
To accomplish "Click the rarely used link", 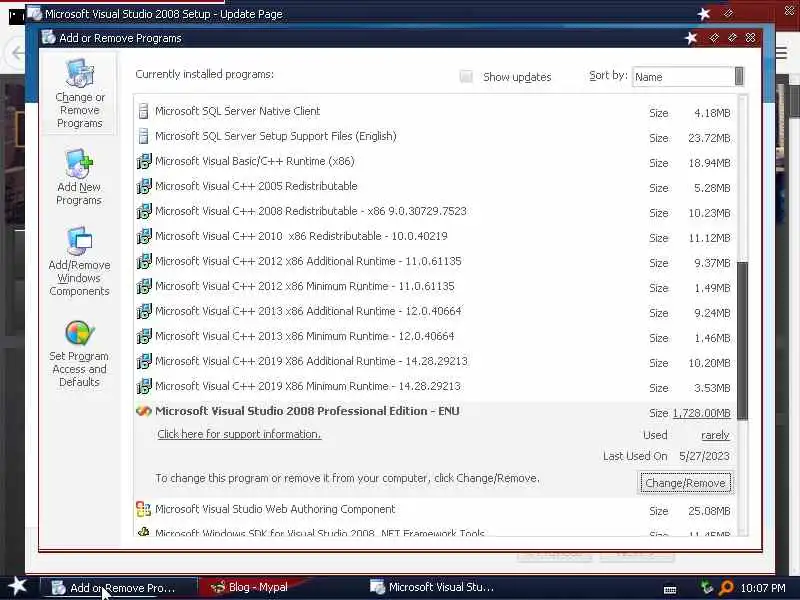I will tap(715, 435).
